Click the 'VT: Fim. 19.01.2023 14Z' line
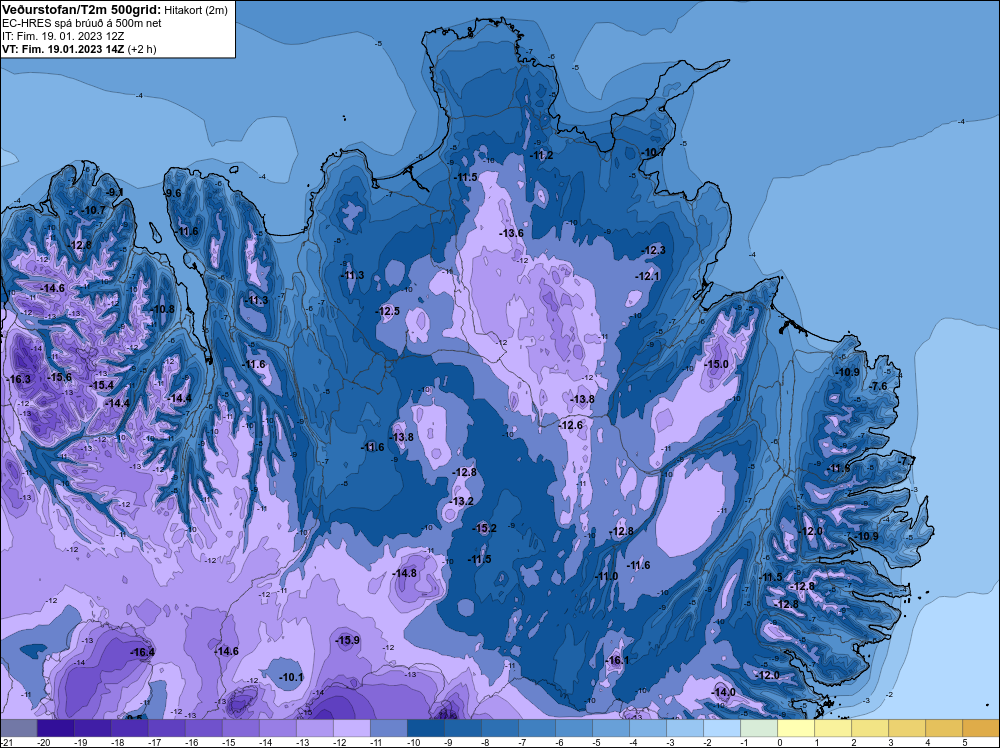 (64, 48)
